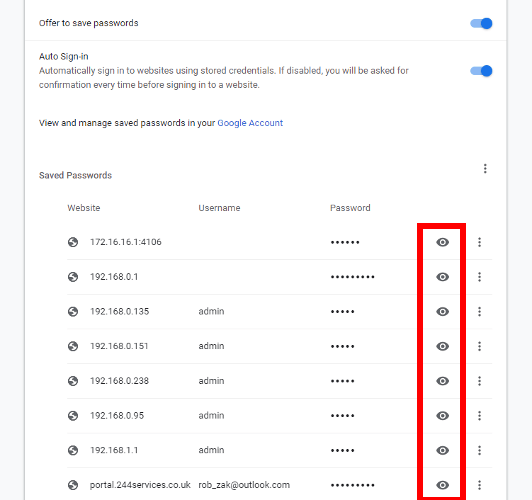The width and height of the screenshot is (532, 500).
Task: Click globe icon beside 172.16.16.1:4106
Action: point(73,242)
